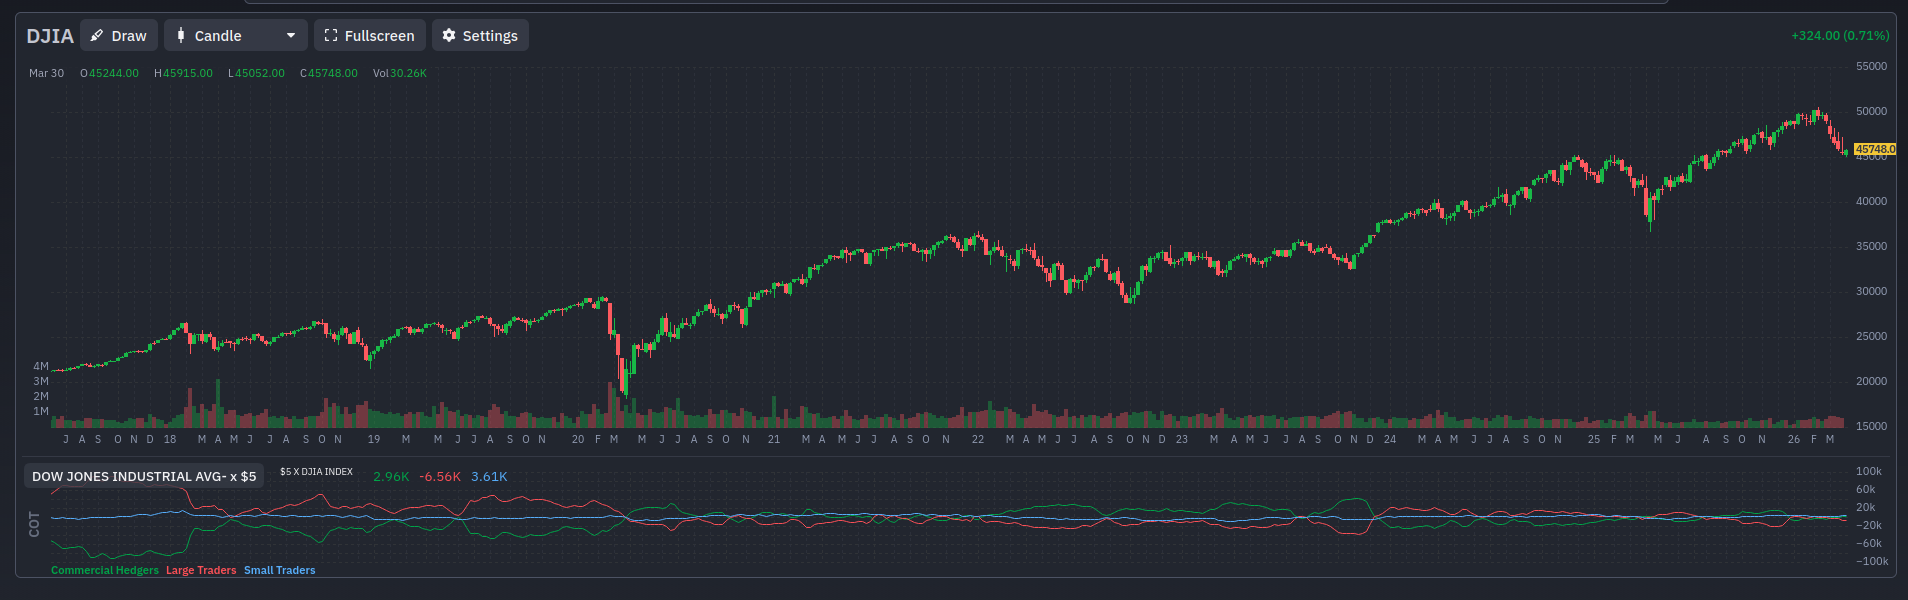Click the candlestick icon on Candle selector
1908x600 pixels.
(x=181, y=35)
